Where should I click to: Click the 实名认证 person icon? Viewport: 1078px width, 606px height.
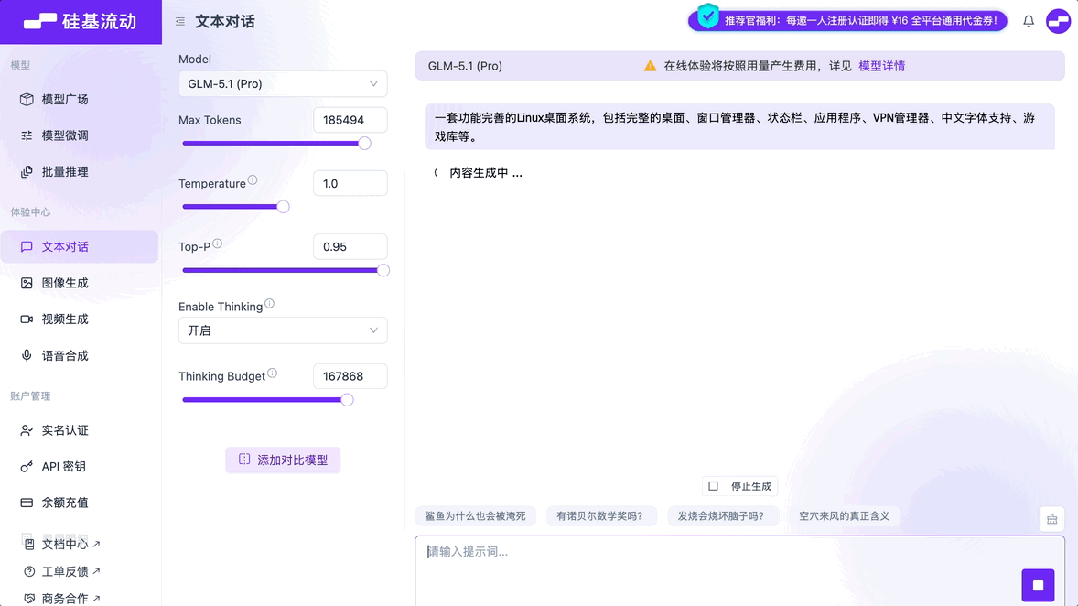26,431
